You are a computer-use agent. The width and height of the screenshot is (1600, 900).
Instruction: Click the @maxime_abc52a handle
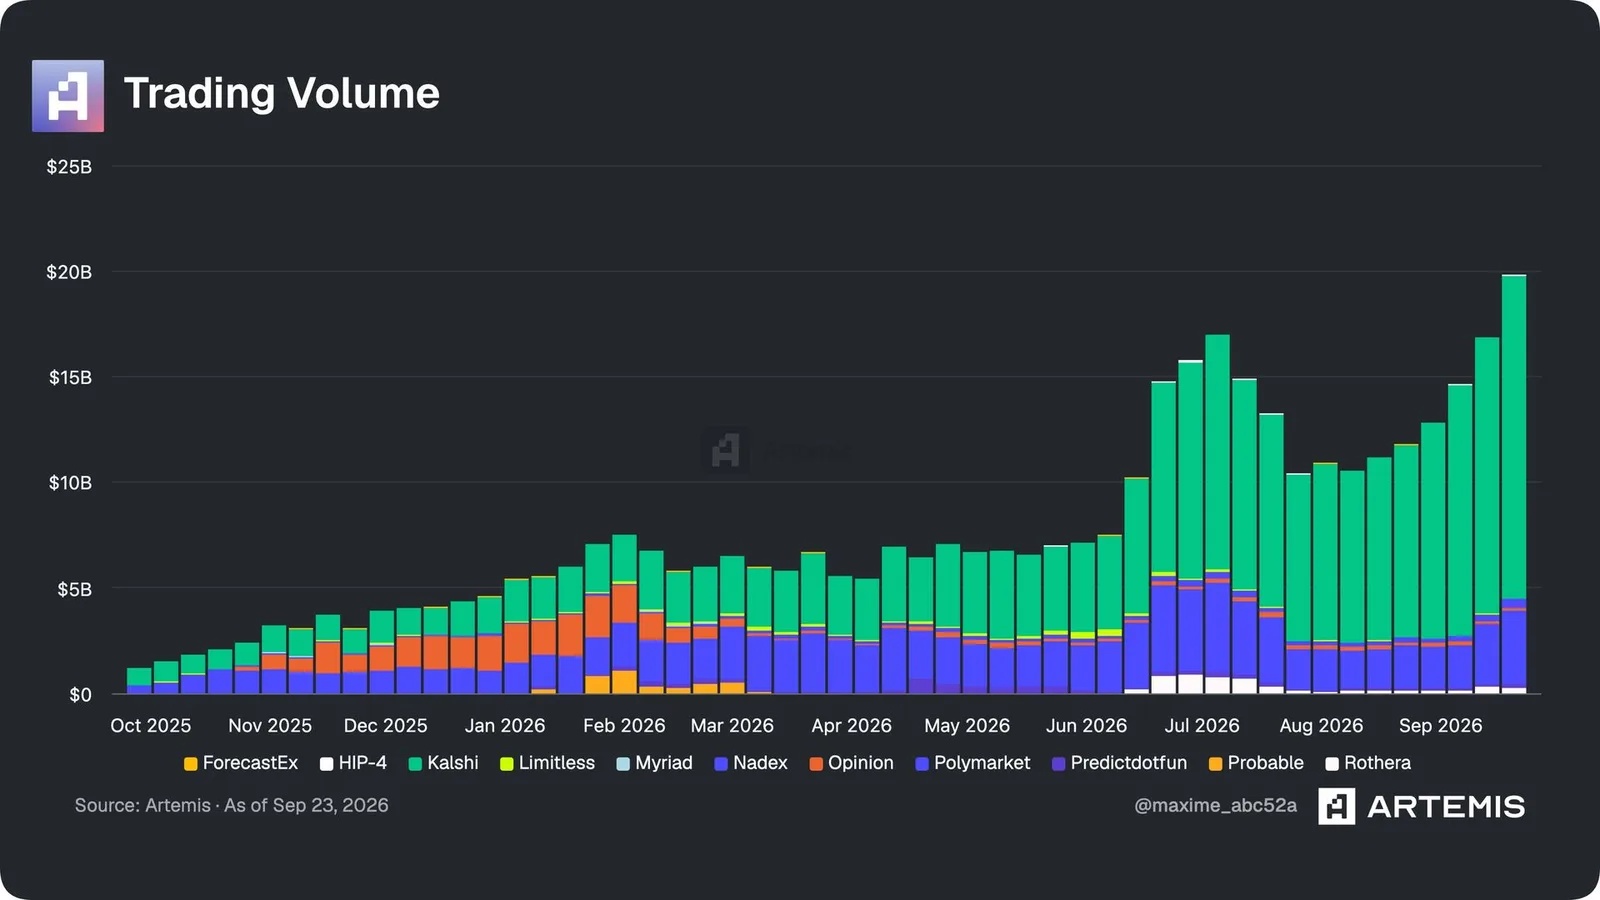1215,806
